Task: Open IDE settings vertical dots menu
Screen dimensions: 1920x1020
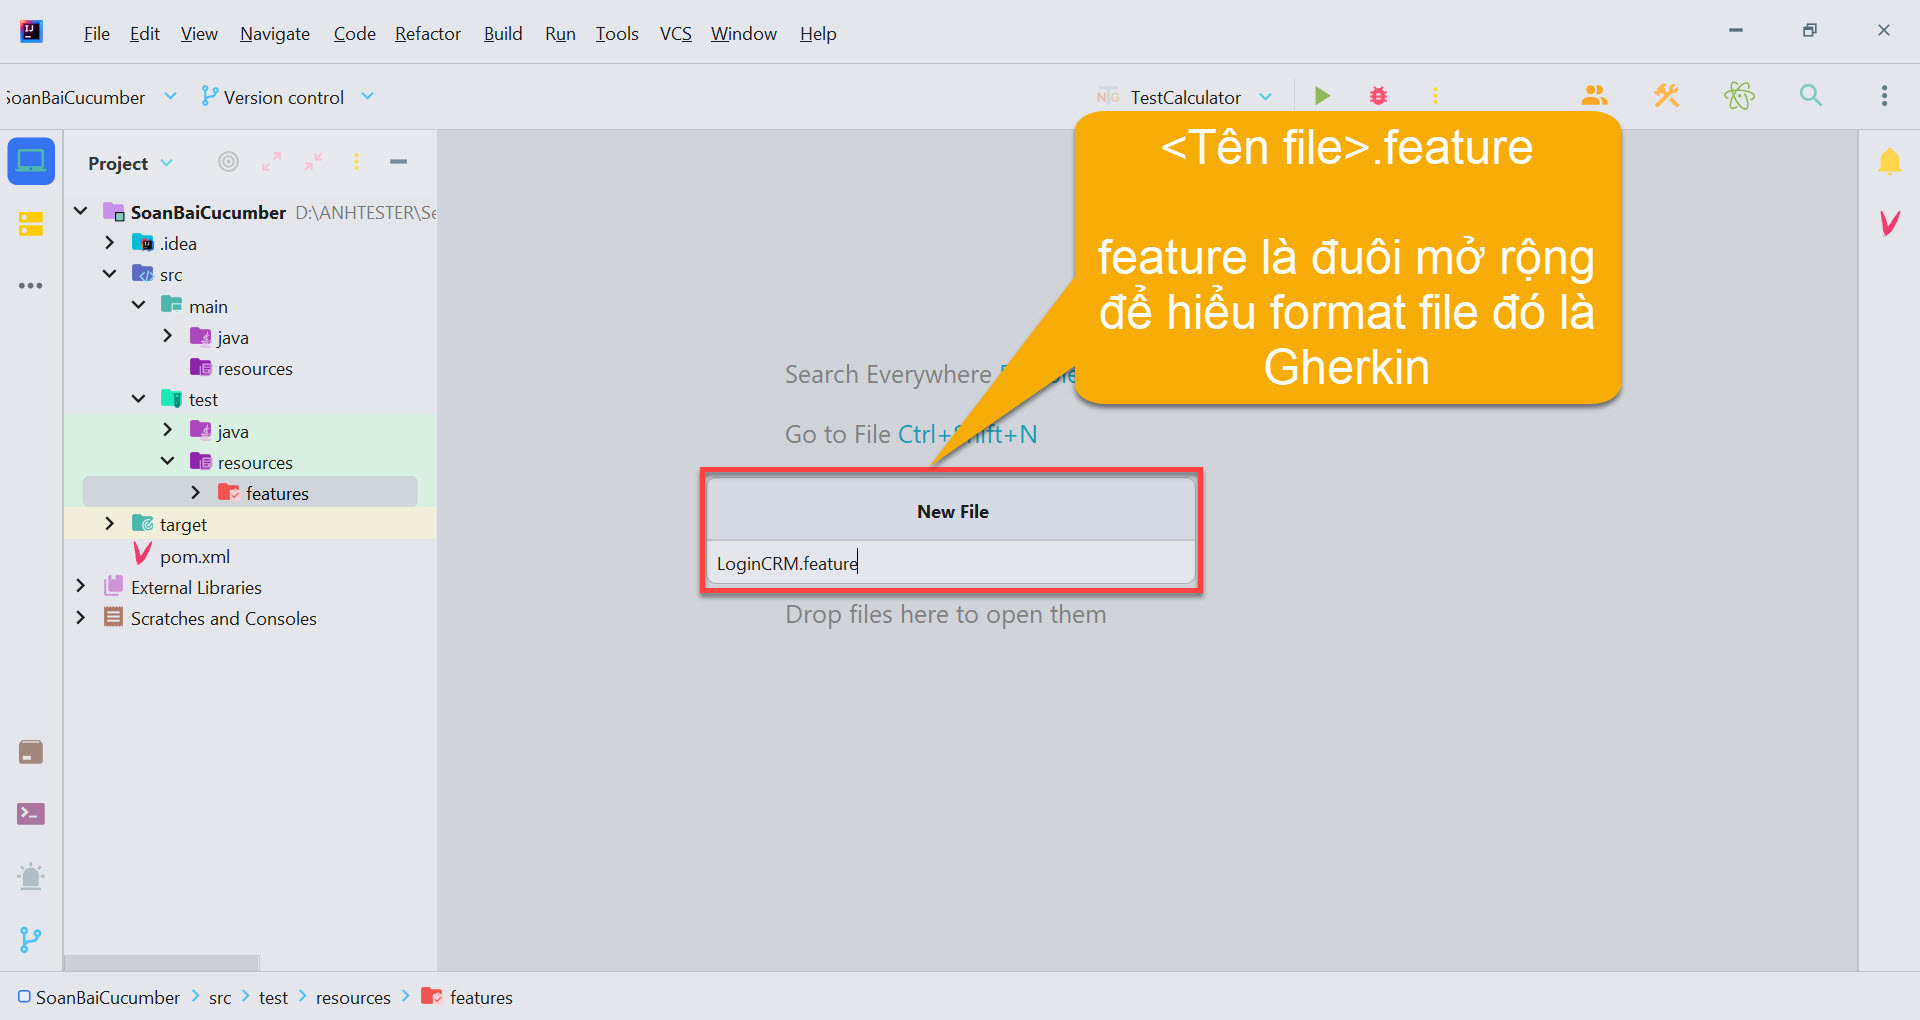Action: 1884,96
